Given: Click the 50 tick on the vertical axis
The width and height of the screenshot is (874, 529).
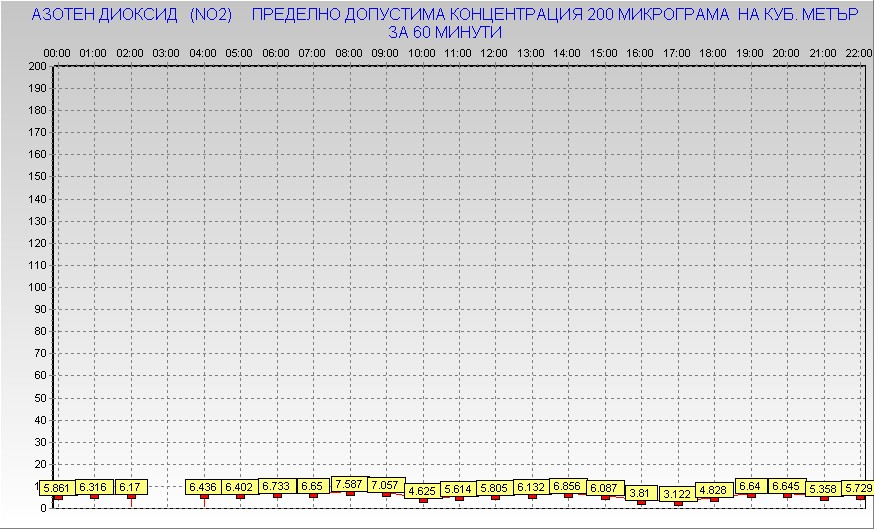Looking at the screenshot, I should pyautogui.click(x=40, y=397).
